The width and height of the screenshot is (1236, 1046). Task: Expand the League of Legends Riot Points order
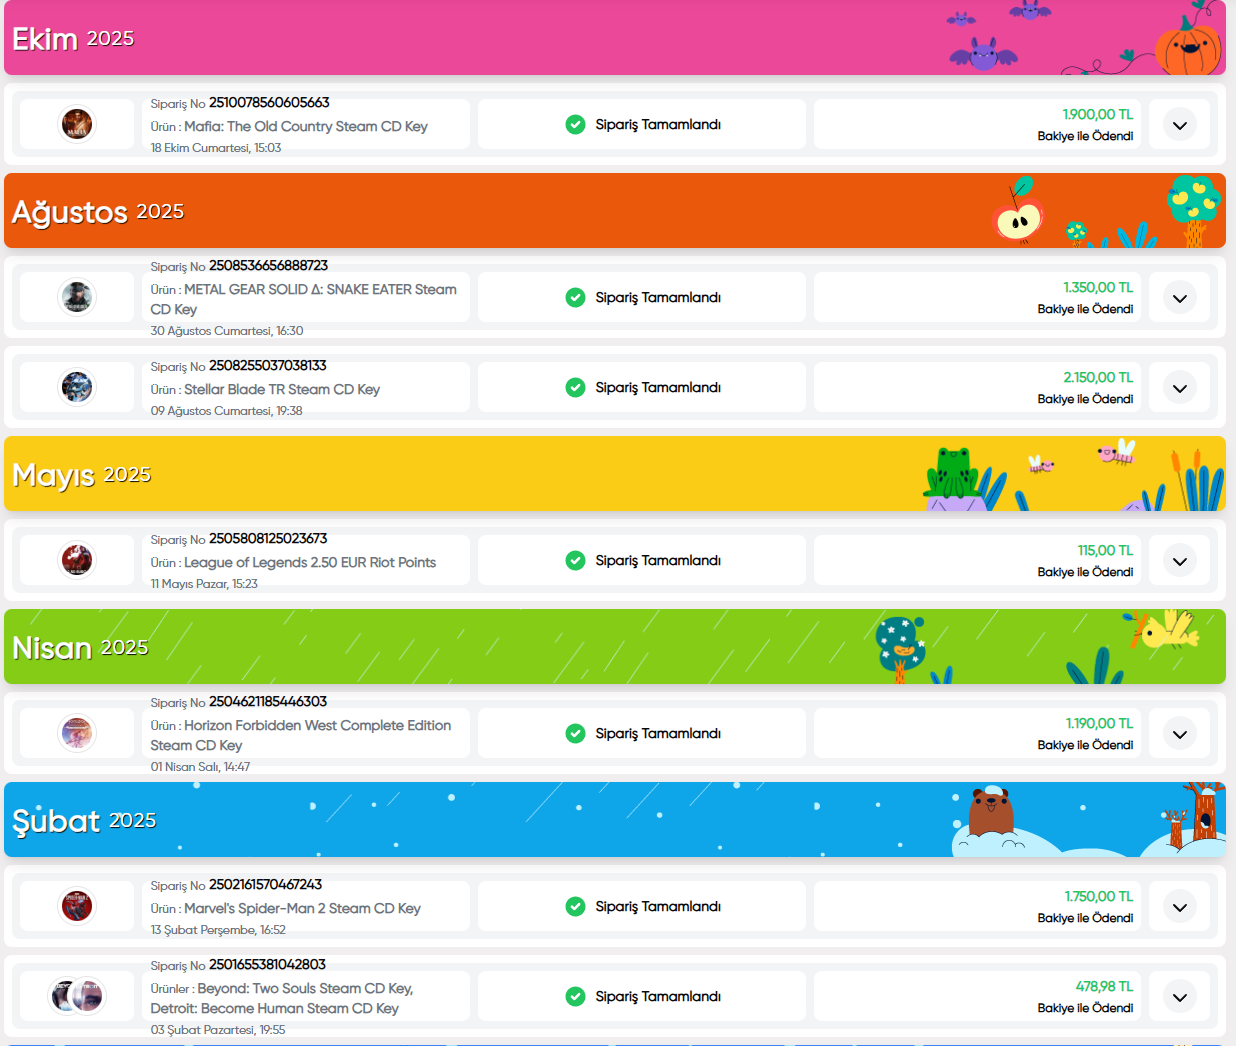click(1180, 561)
